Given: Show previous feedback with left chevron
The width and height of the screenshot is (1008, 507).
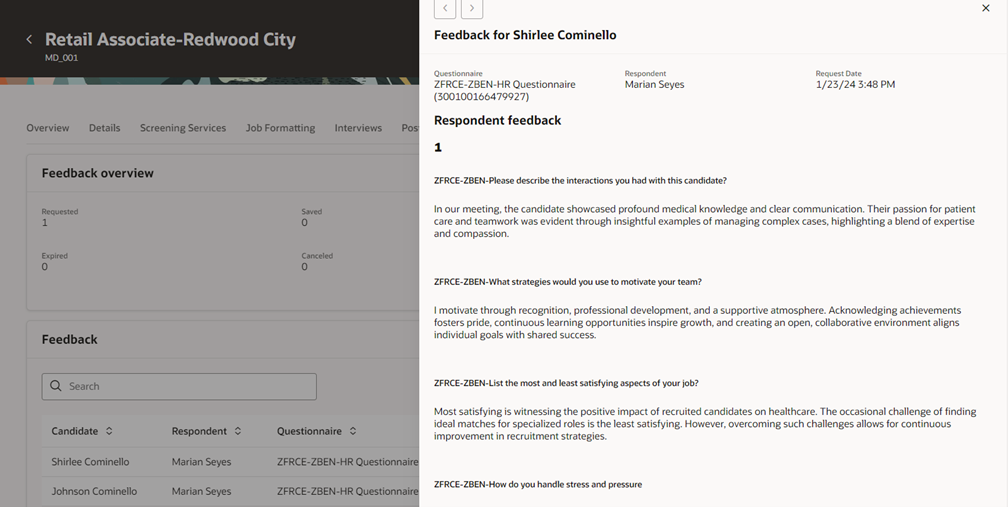Looking at the screenshot, I should 445,8.
